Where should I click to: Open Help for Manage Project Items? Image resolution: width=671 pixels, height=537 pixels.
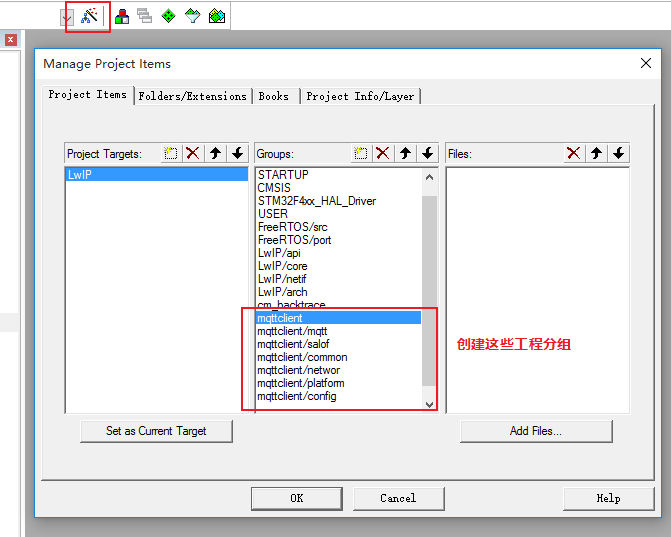(x=609, y=498)
